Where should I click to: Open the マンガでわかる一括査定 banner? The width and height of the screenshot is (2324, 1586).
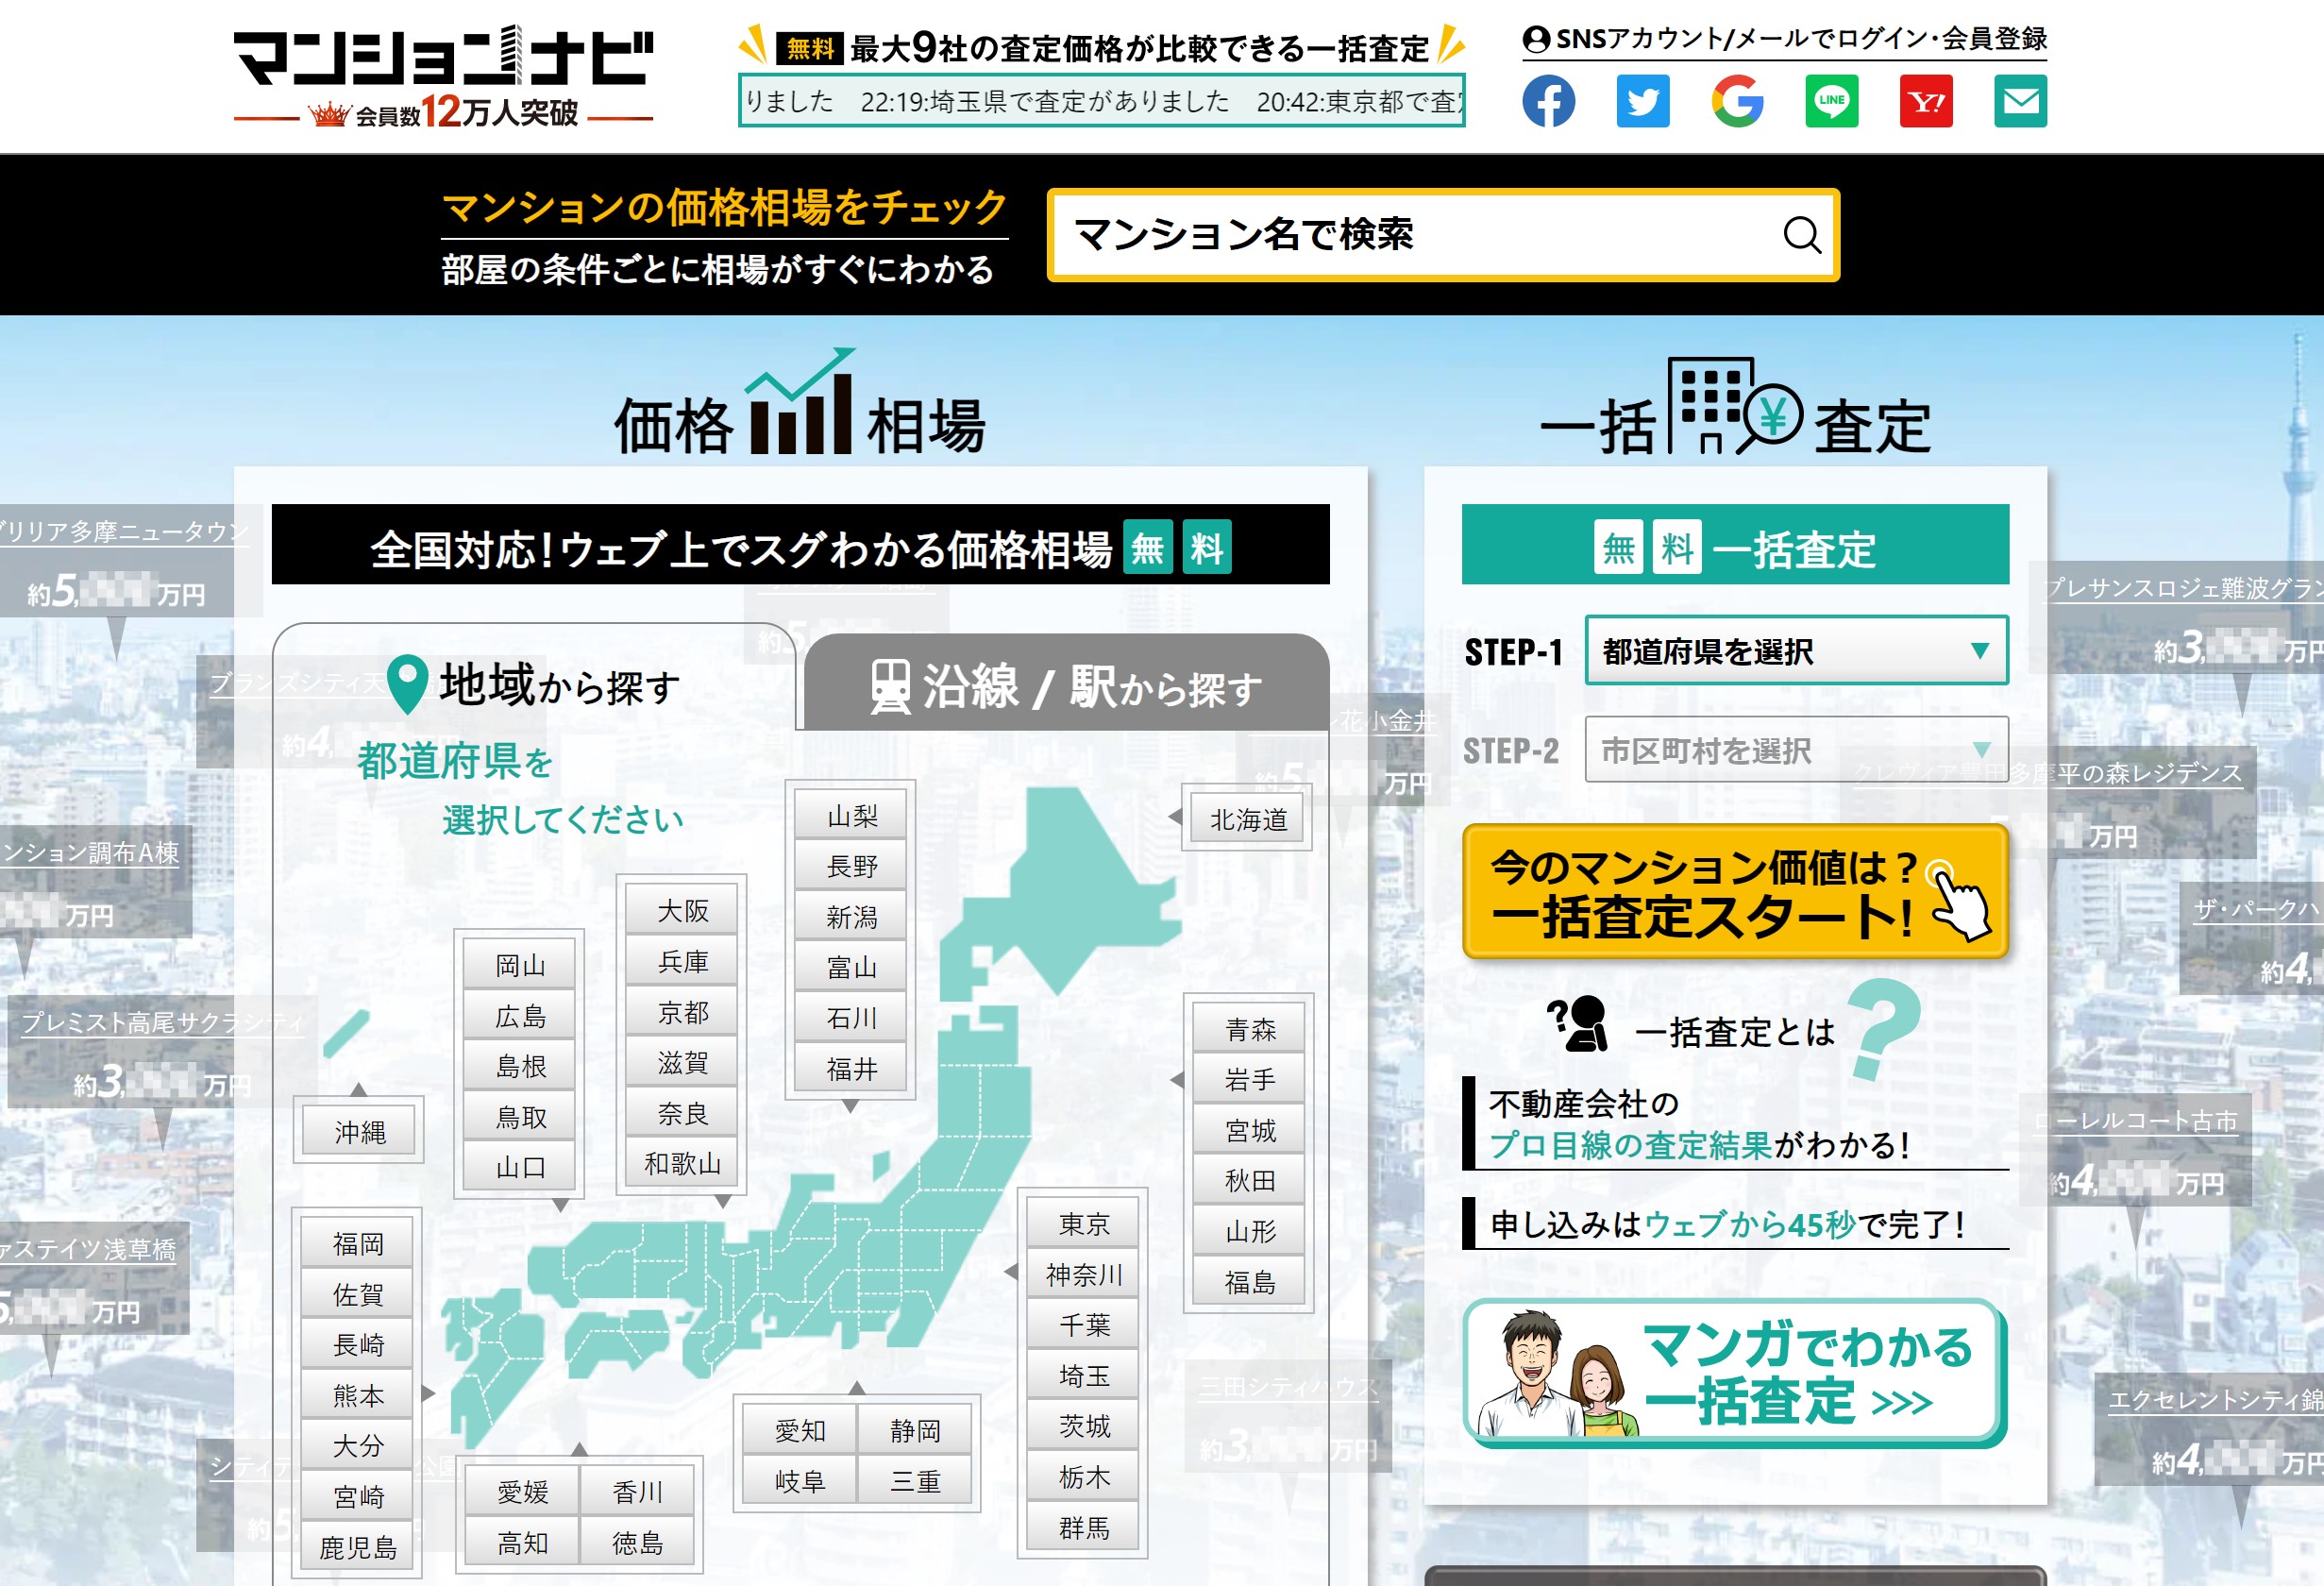(x=1735, y=1372)
